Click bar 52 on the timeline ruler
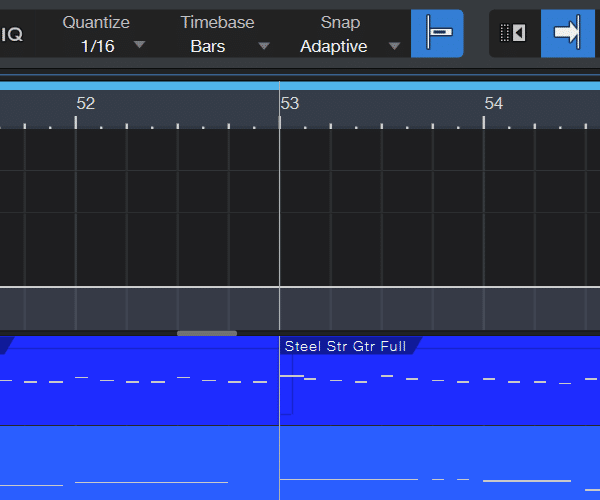This screenshot has width=600, height=500. pos(85,103)
